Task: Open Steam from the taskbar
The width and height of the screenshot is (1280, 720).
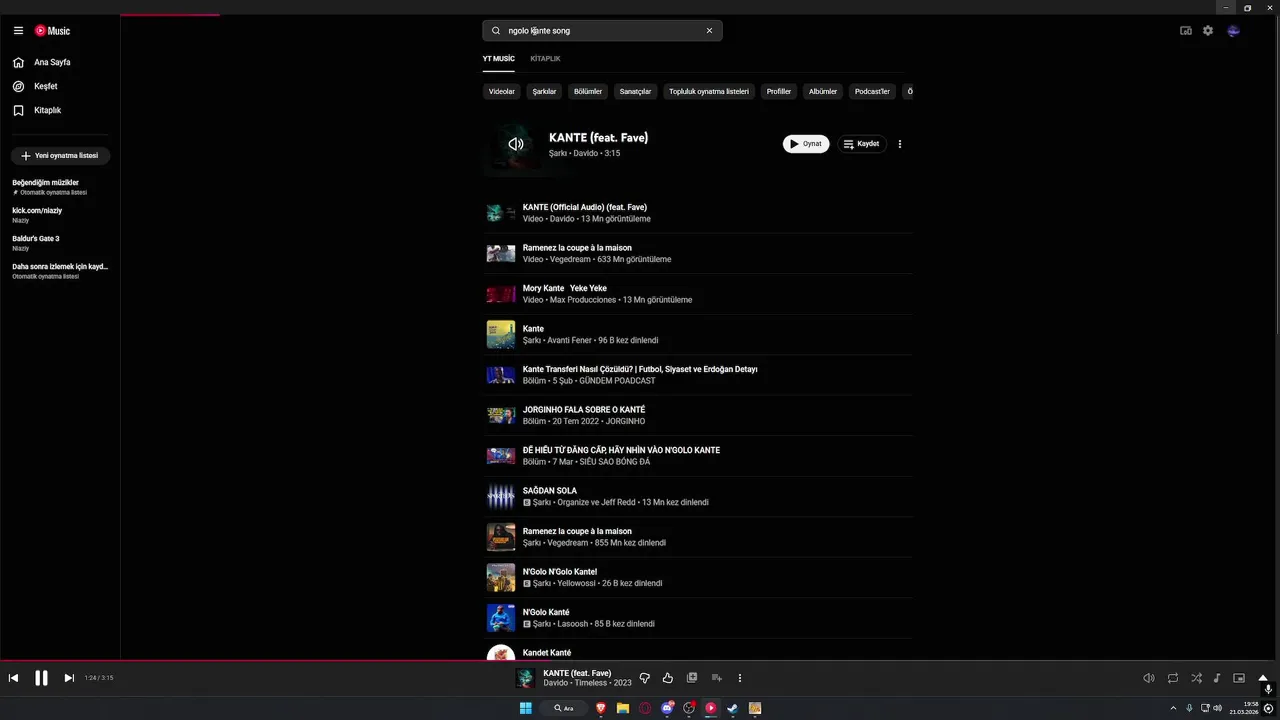Action: click(x=733, y=708)
